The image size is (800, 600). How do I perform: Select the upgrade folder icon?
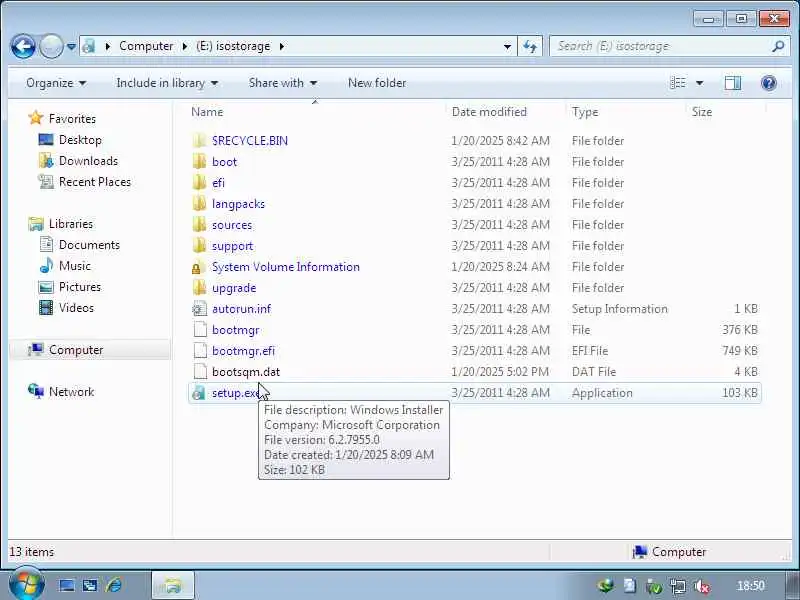pyautogui.click(x=199, y=288)
